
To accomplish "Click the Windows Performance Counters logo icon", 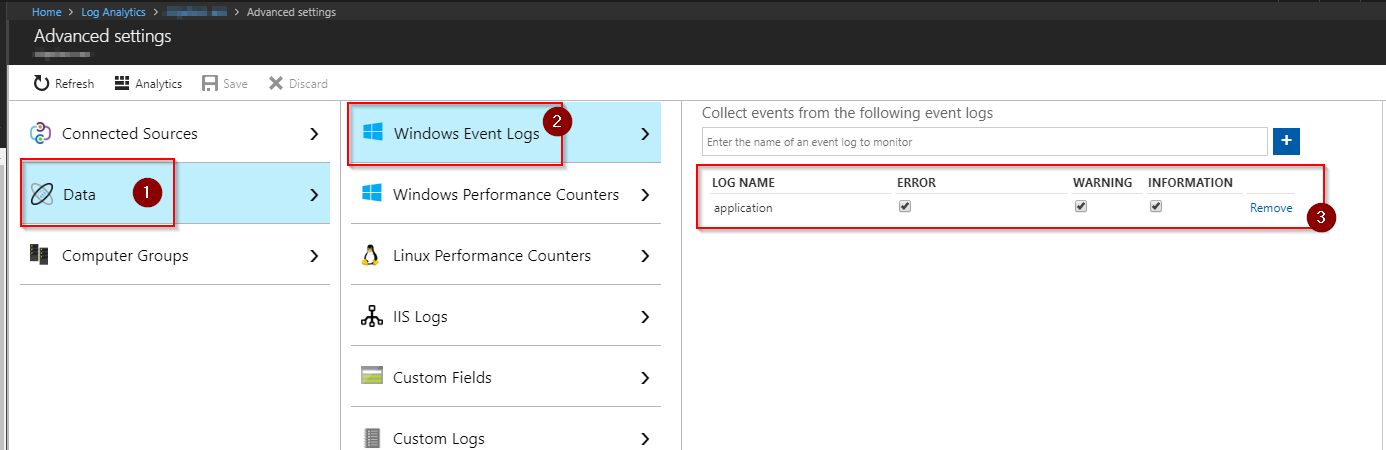I will click(x=372, y=194).
